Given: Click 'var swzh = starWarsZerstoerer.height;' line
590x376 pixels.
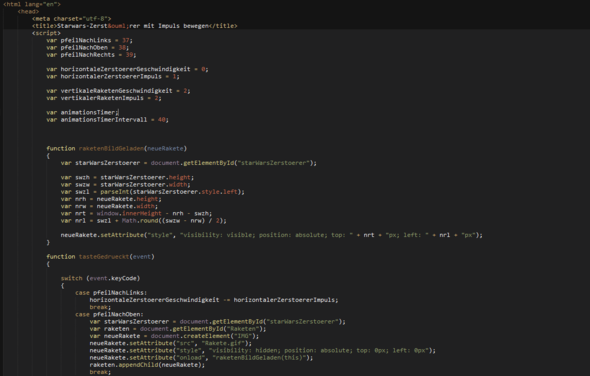Looking at the screenshot, I should 127,177.
